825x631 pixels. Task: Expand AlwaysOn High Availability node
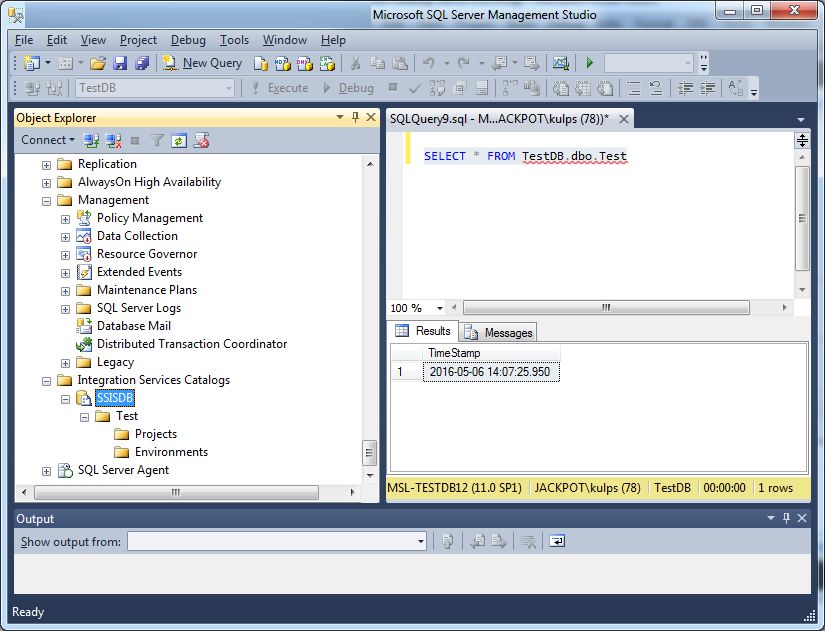[x=46, y=183]
